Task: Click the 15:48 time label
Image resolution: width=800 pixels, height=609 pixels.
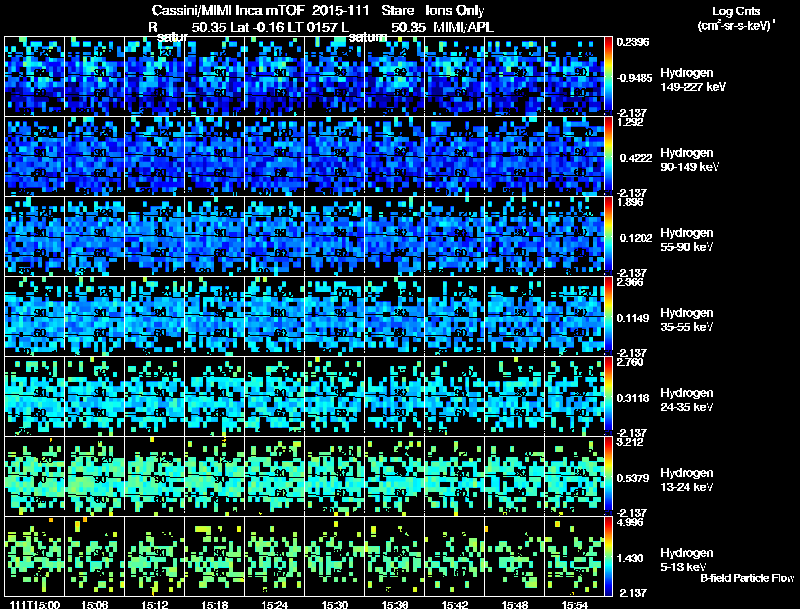Action: (515, 605)
